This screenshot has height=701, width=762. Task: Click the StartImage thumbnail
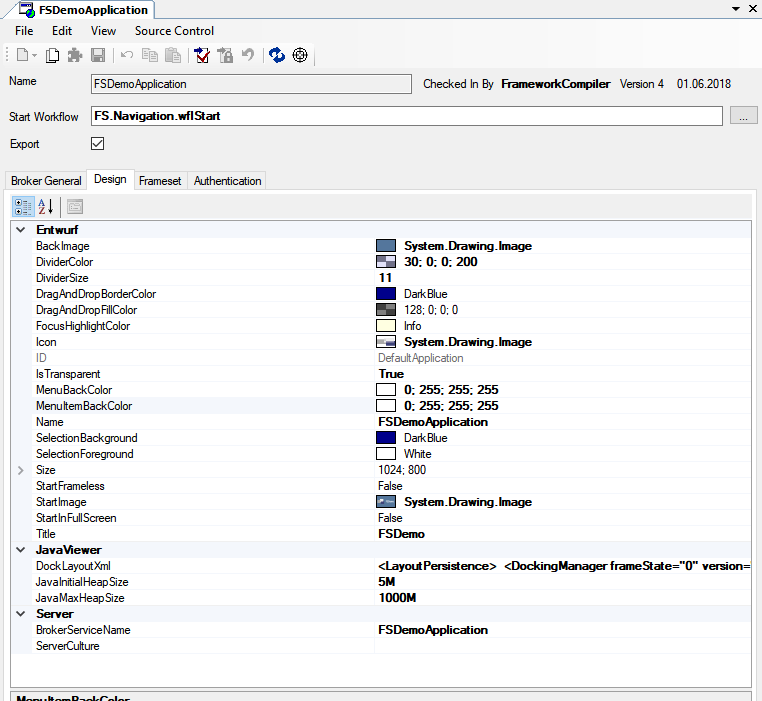pos(386,502)
